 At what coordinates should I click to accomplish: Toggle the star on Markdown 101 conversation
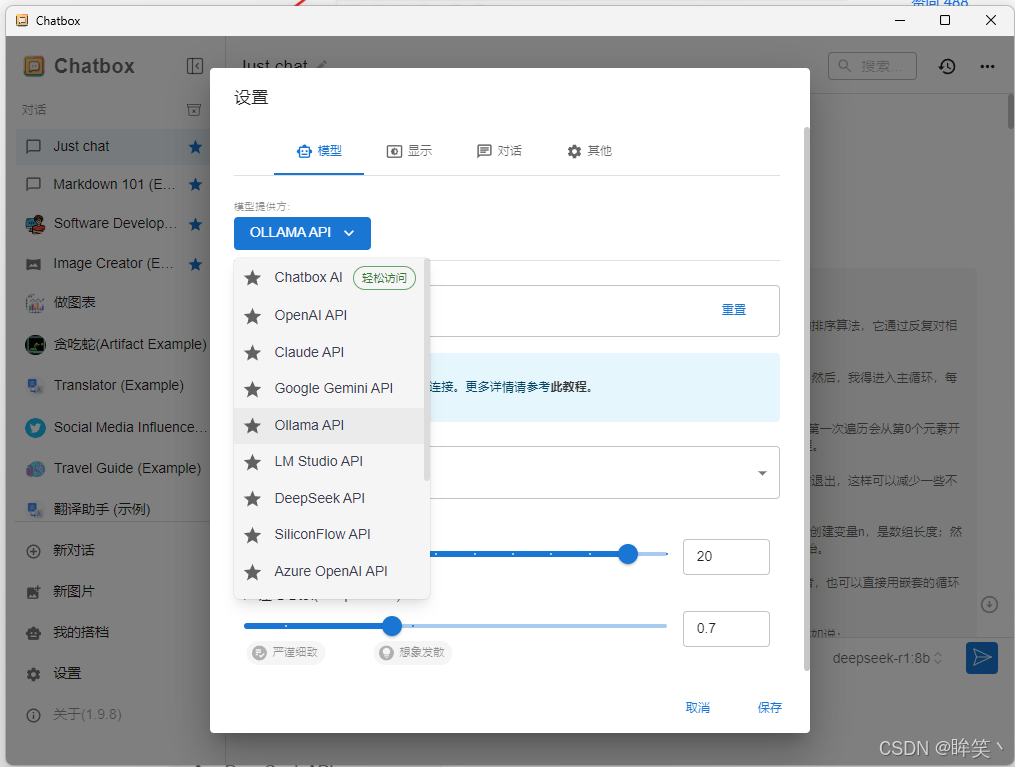tap(195, 184)
